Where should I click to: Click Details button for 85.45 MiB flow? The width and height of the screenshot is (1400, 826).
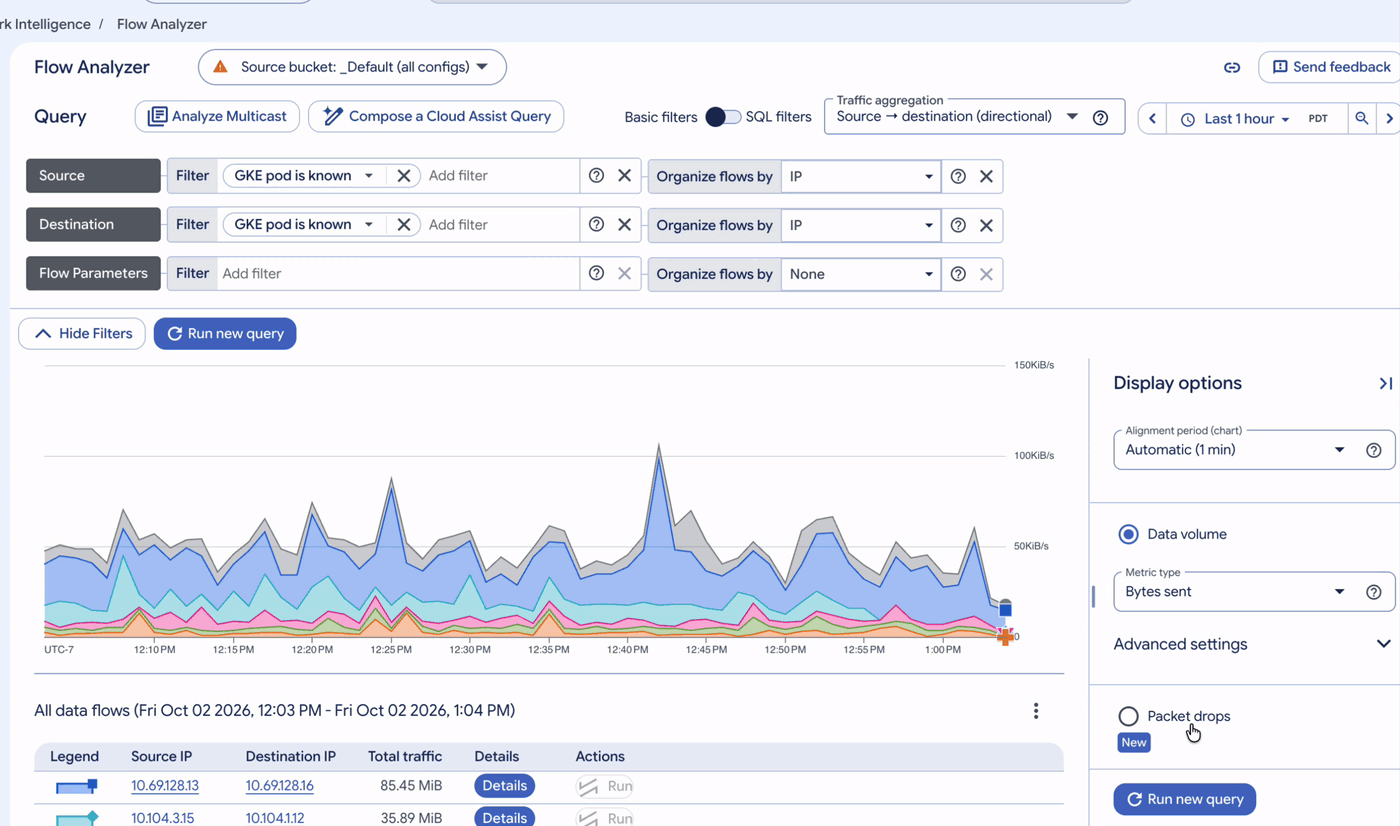pyautogui.click(x=504, y=786)
